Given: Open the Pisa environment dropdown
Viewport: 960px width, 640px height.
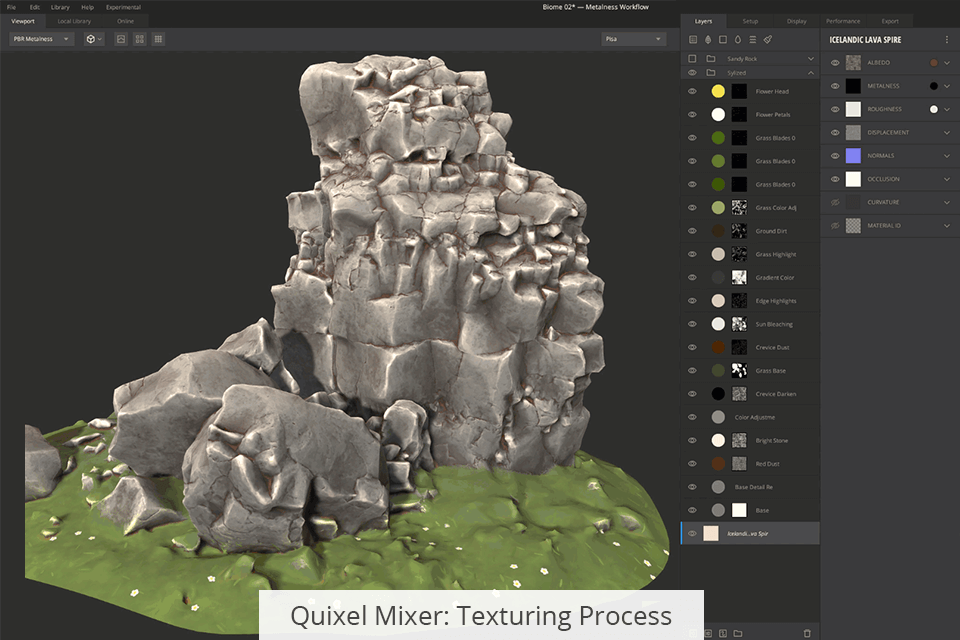Looking at the screenshot, I should coord(633,39).
